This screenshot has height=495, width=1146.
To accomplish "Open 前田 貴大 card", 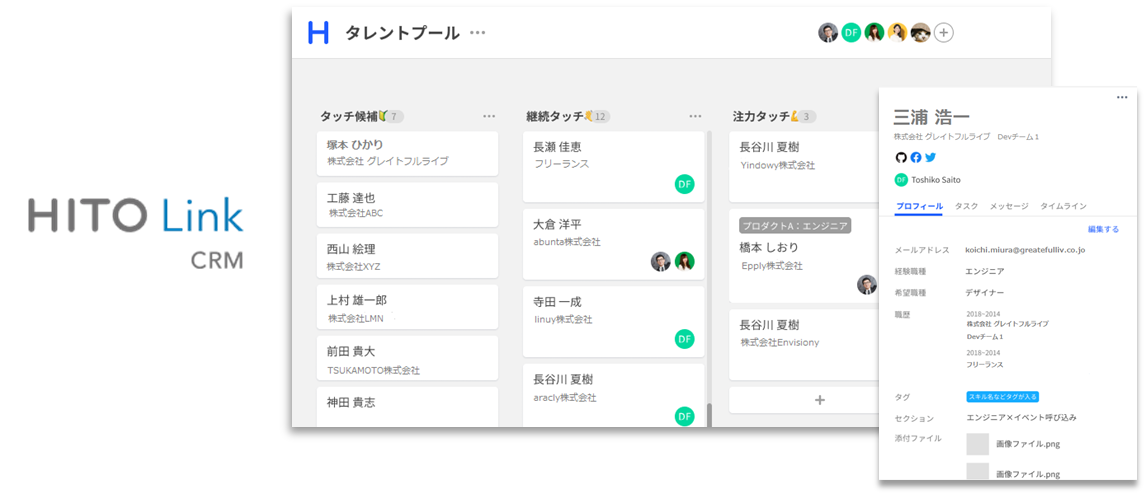I will click(407, 358).
